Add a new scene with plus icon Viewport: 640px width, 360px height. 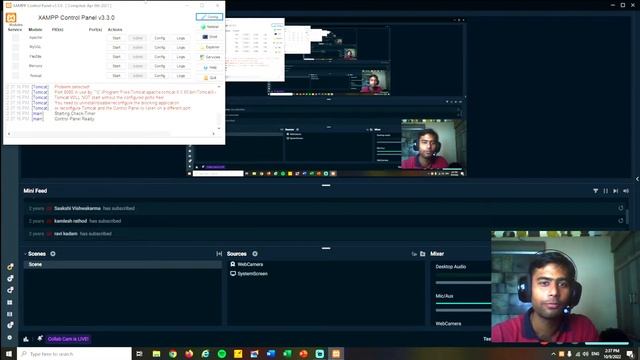click(53, 254)
